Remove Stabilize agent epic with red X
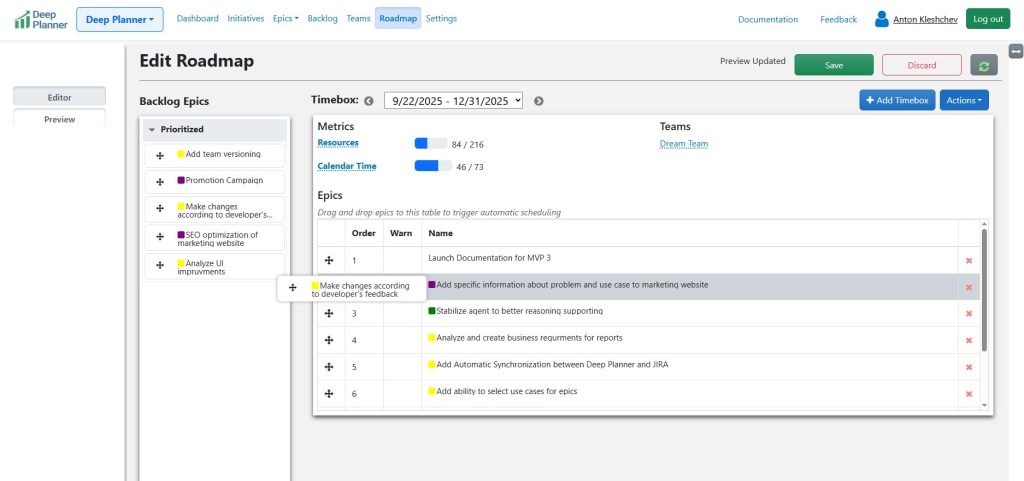 coord(968,313)
